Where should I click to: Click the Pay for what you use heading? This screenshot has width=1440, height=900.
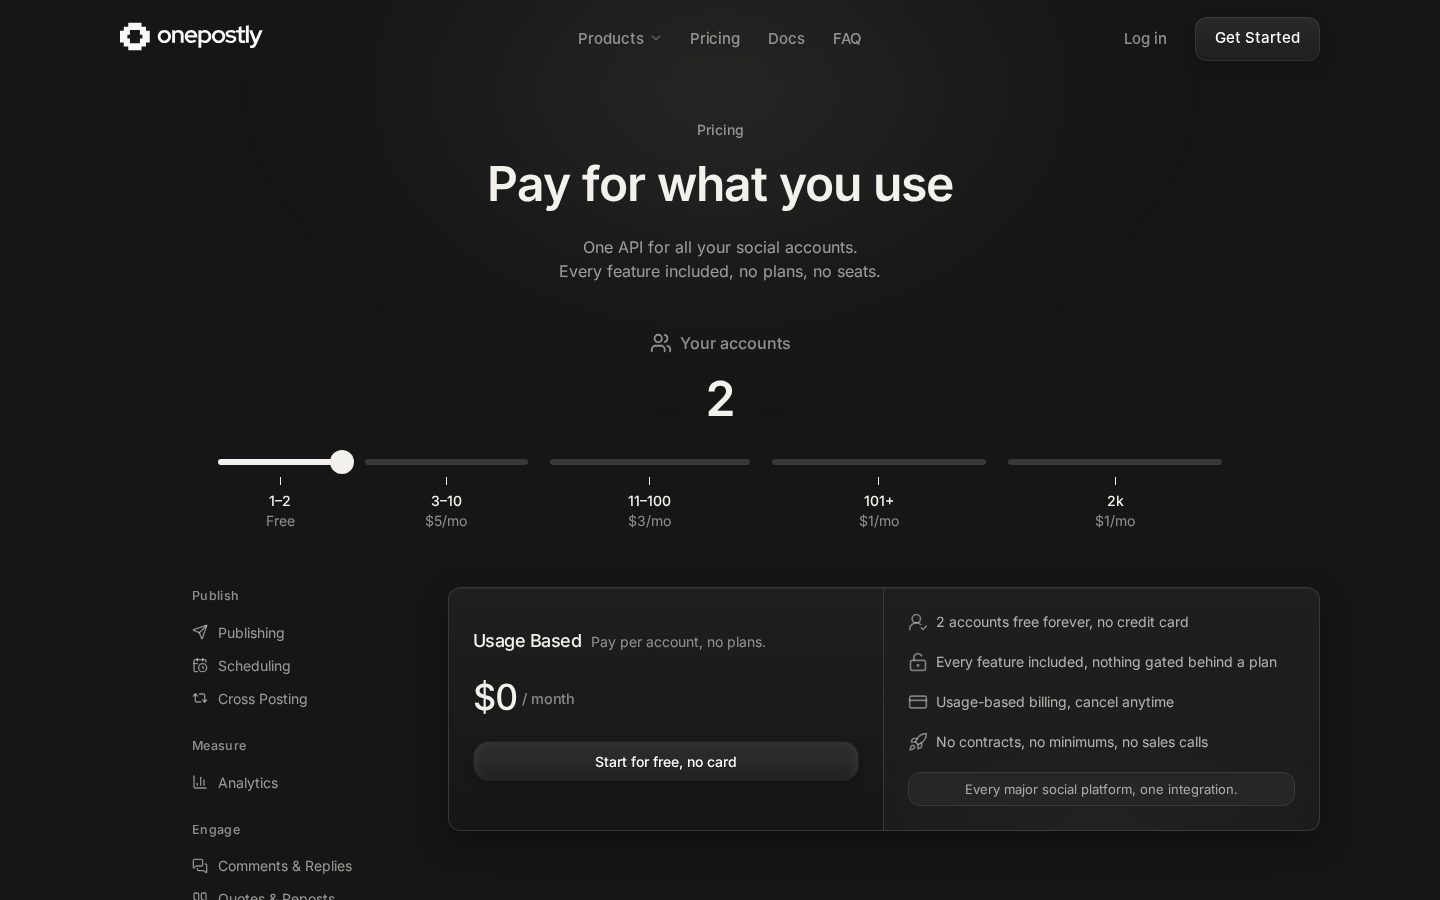(720, 184)
